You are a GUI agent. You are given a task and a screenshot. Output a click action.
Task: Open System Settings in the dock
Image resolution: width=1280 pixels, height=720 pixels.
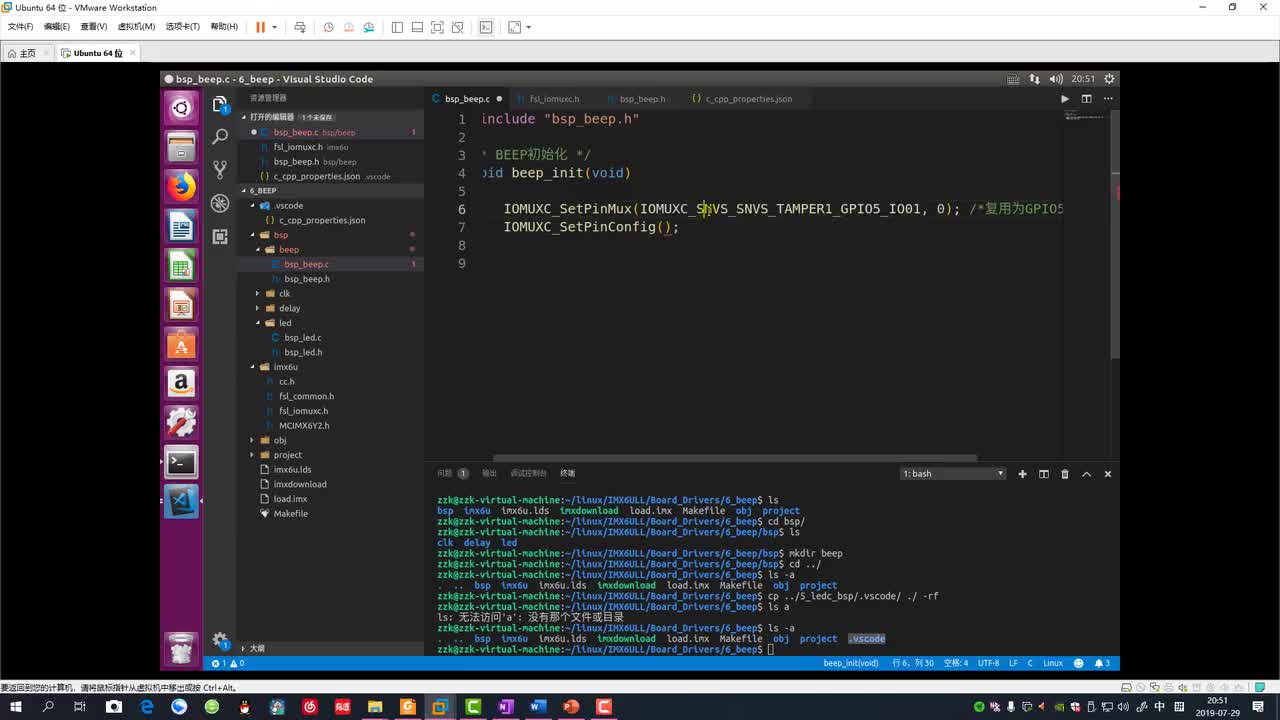[x=181, y=422]
